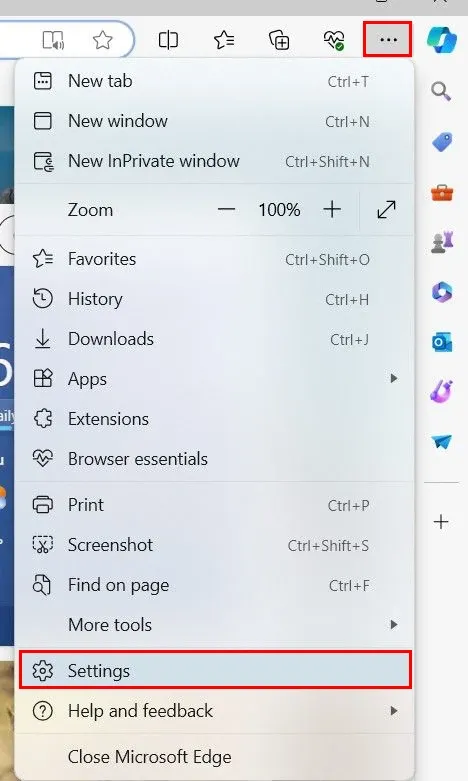The height and width of the screenshot is (781, 468).
Task: Open the sidebar Search icon
Action: [x=441, y=91]
